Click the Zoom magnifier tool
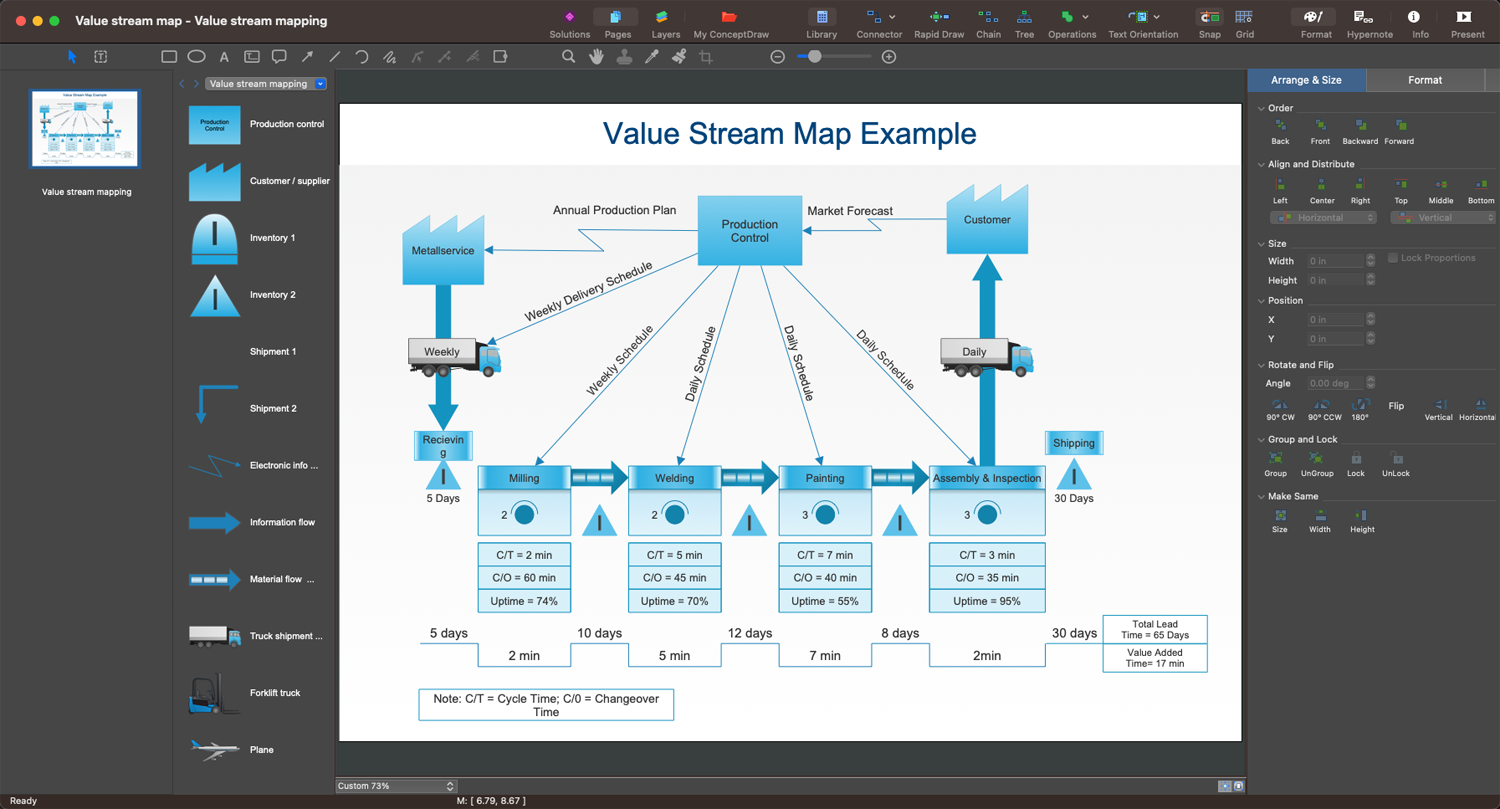The image size is (1500, 809). [x=568, y=57]
